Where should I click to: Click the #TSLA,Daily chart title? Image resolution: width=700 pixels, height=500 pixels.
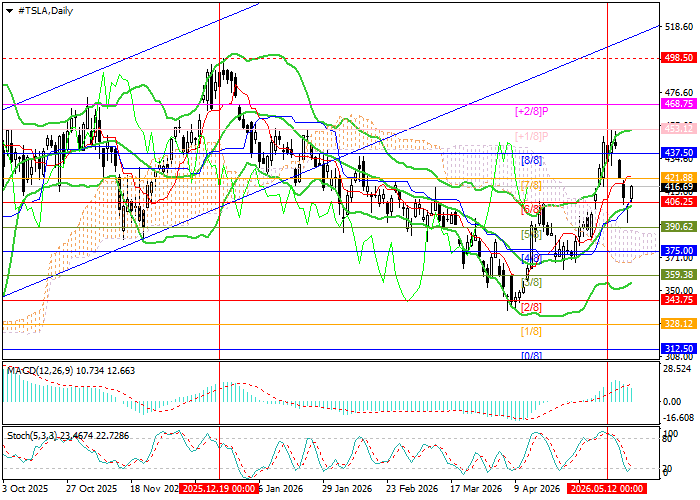tap(45, 11)
